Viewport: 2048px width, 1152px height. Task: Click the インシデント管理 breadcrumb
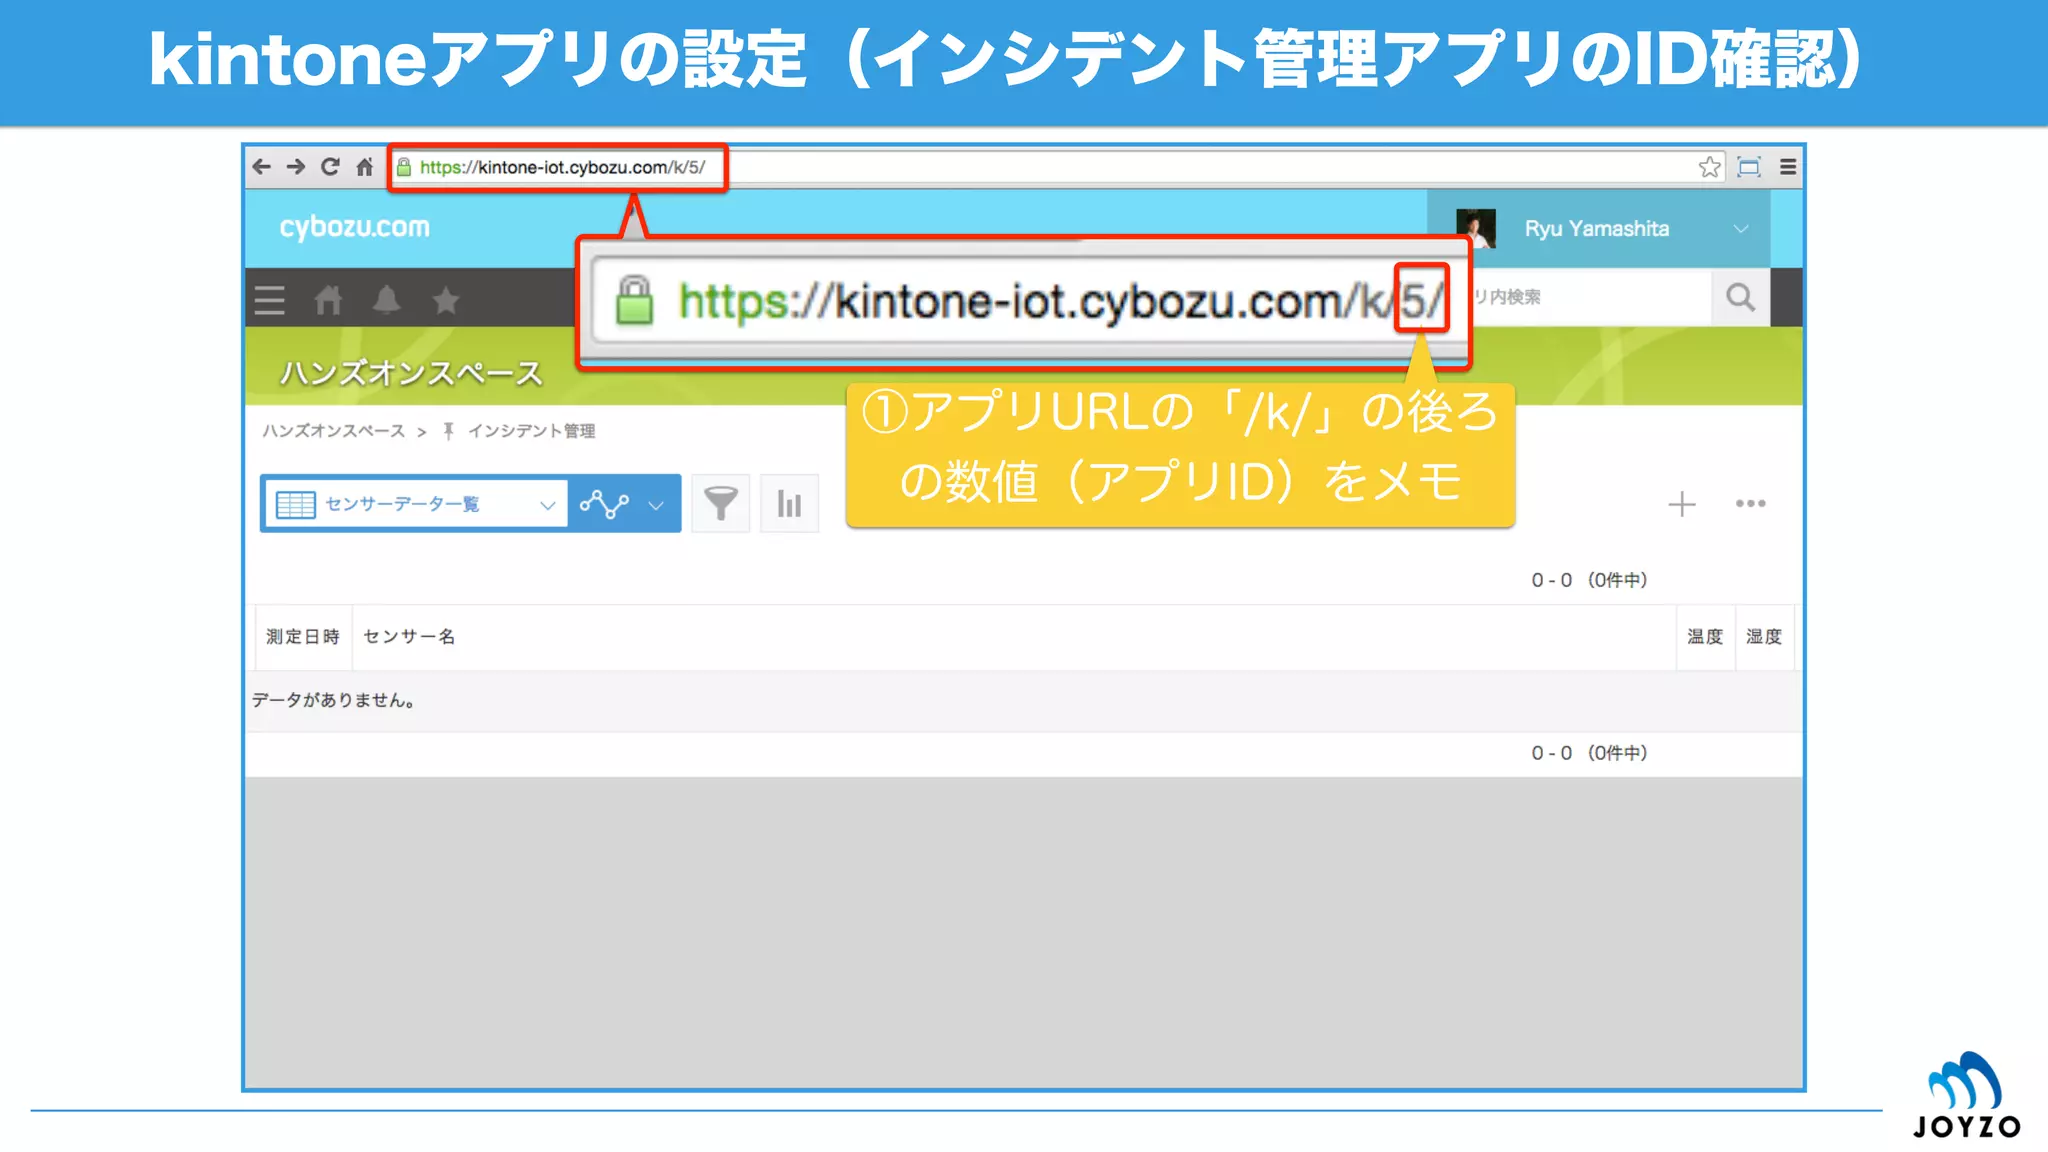click(x=531, y=431)
